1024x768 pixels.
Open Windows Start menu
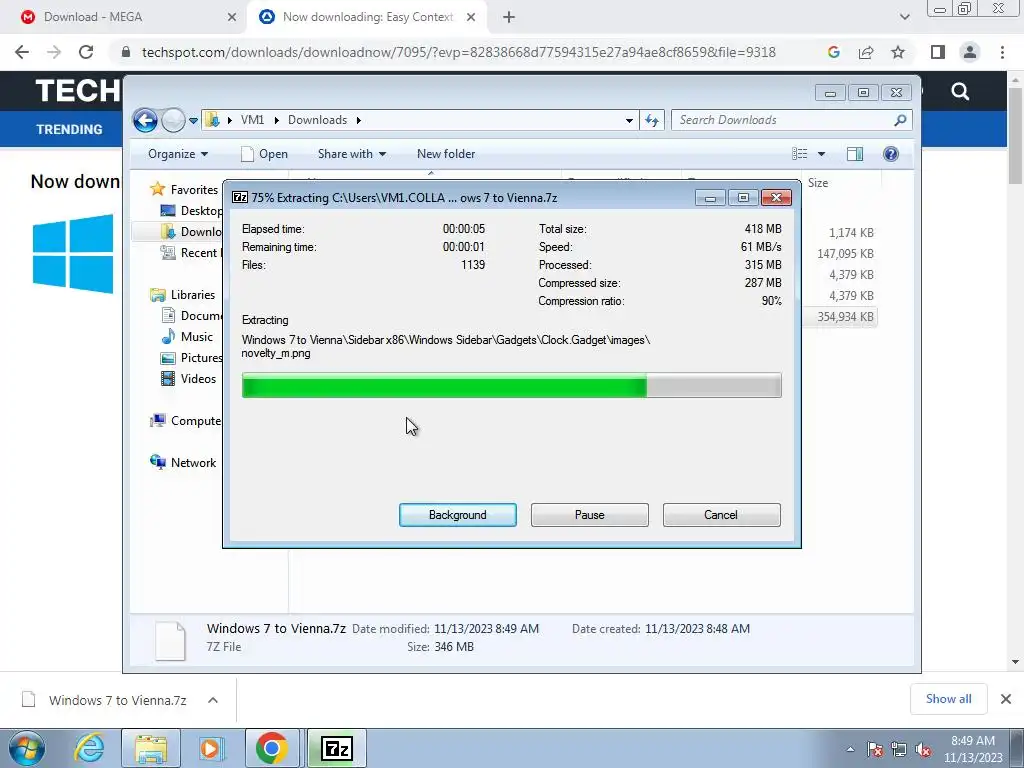[27, 748]
